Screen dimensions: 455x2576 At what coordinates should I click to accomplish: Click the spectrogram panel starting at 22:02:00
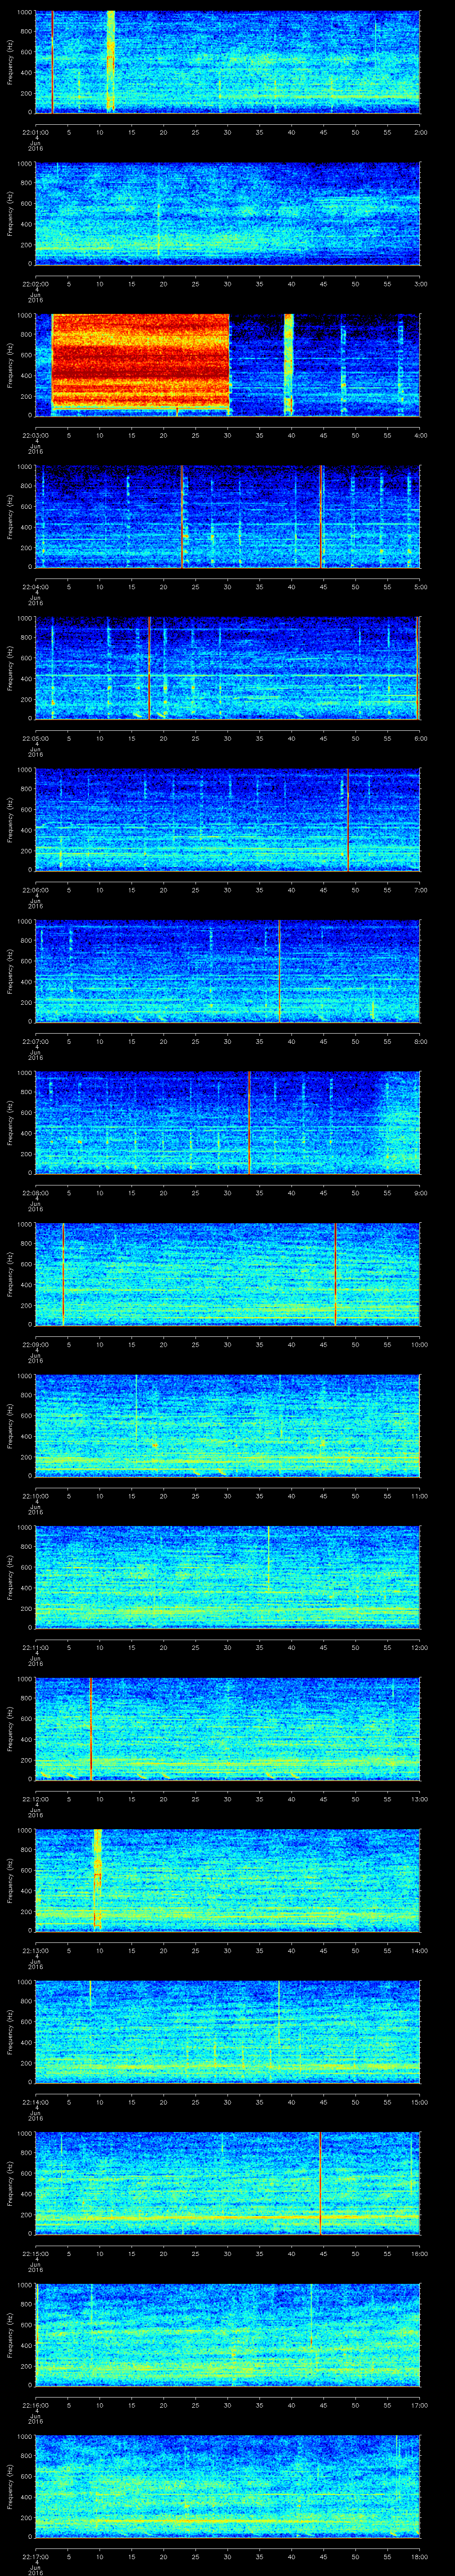[227, 214]
